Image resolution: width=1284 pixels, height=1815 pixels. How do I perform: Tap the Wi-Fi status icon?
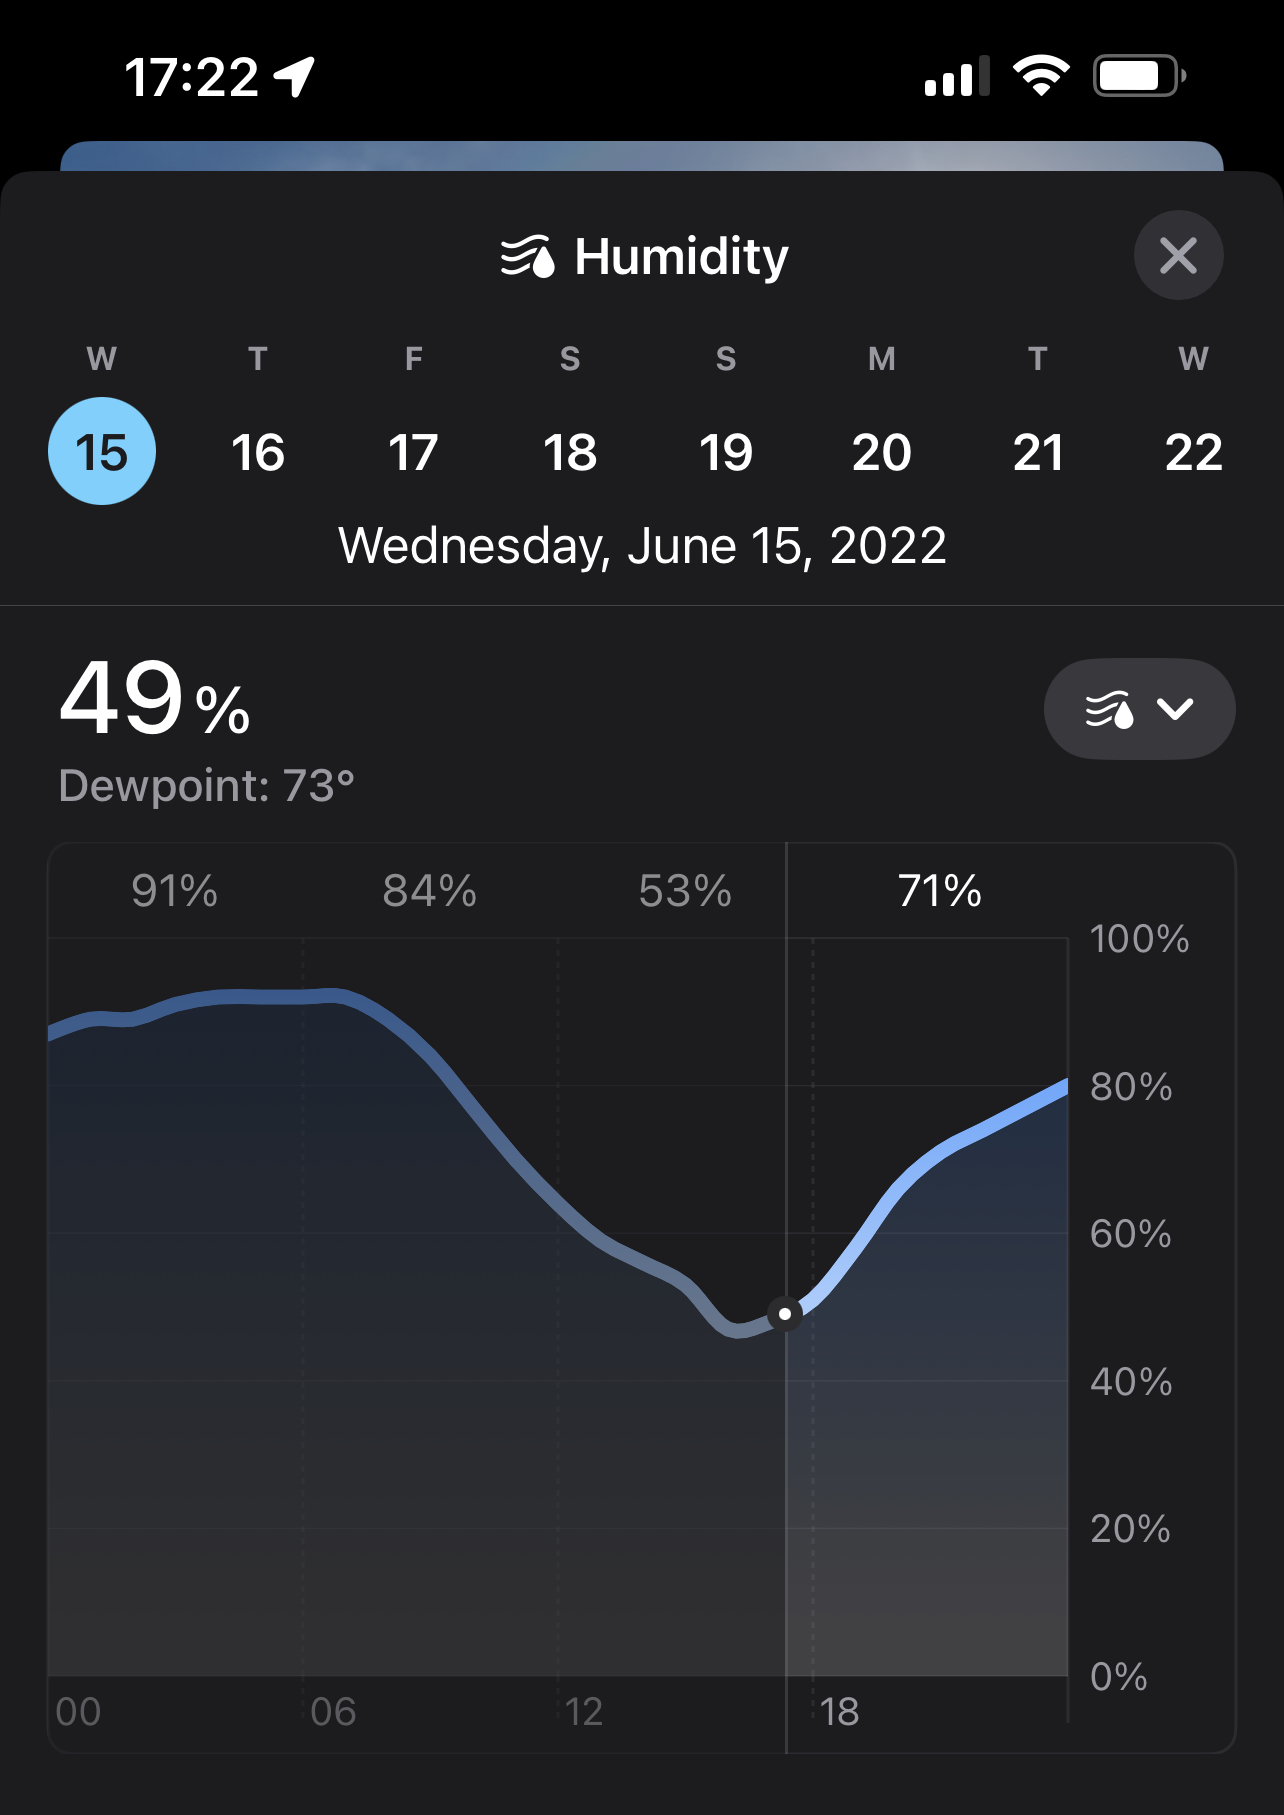click(x=1041, y=76)
